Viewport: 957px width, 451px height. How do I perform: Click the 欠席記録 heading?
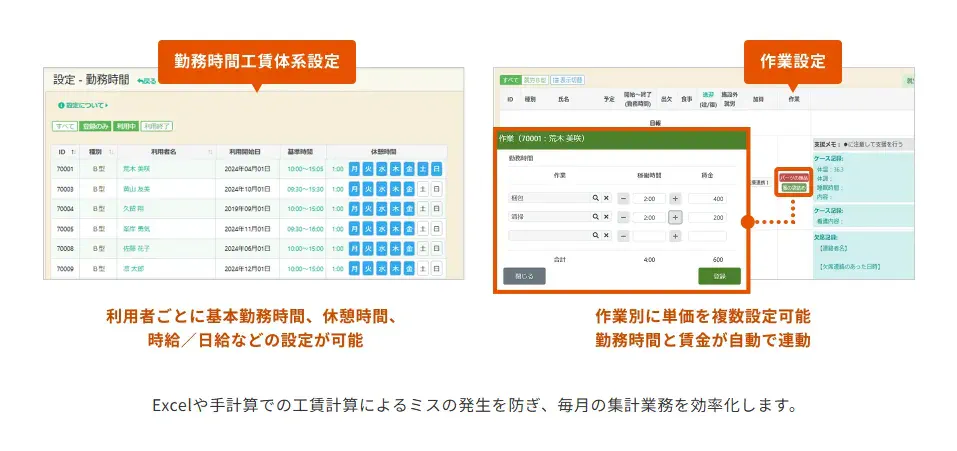click(x=826, y=236)
